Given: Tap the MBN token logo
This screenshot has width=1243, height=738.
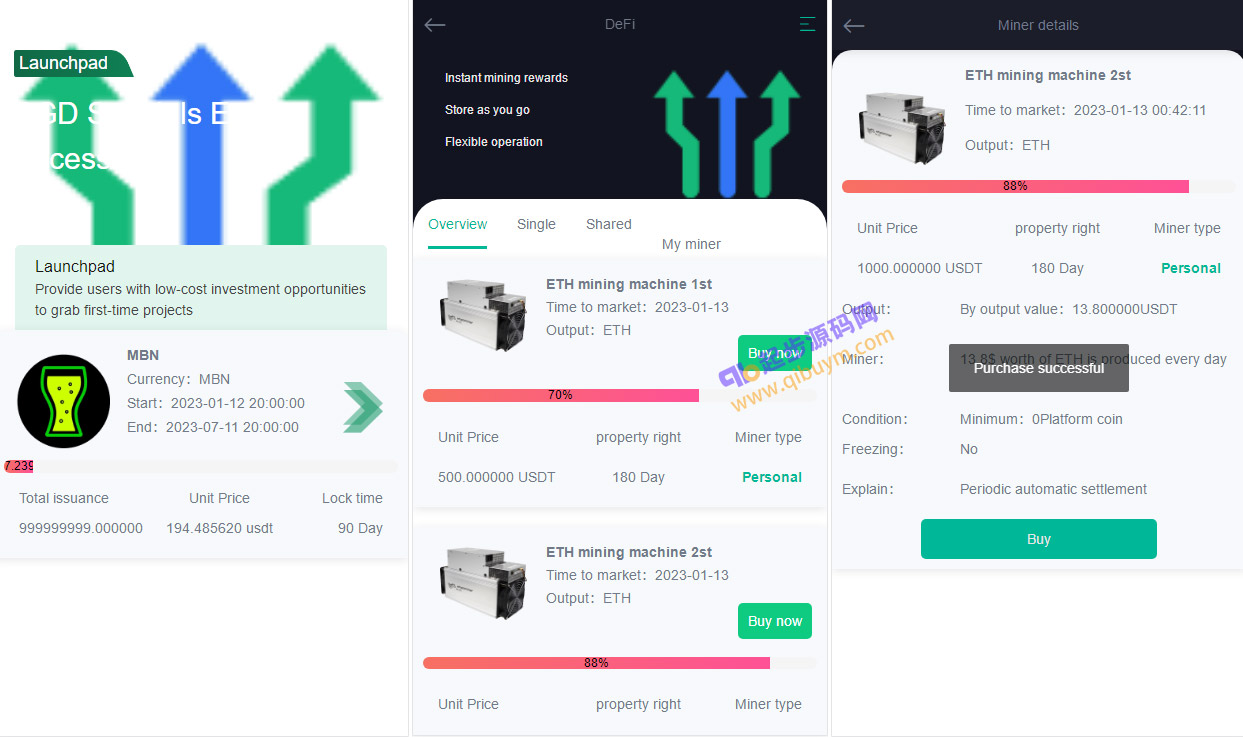Looking at the screenshot, I should [x=64, y=401].
